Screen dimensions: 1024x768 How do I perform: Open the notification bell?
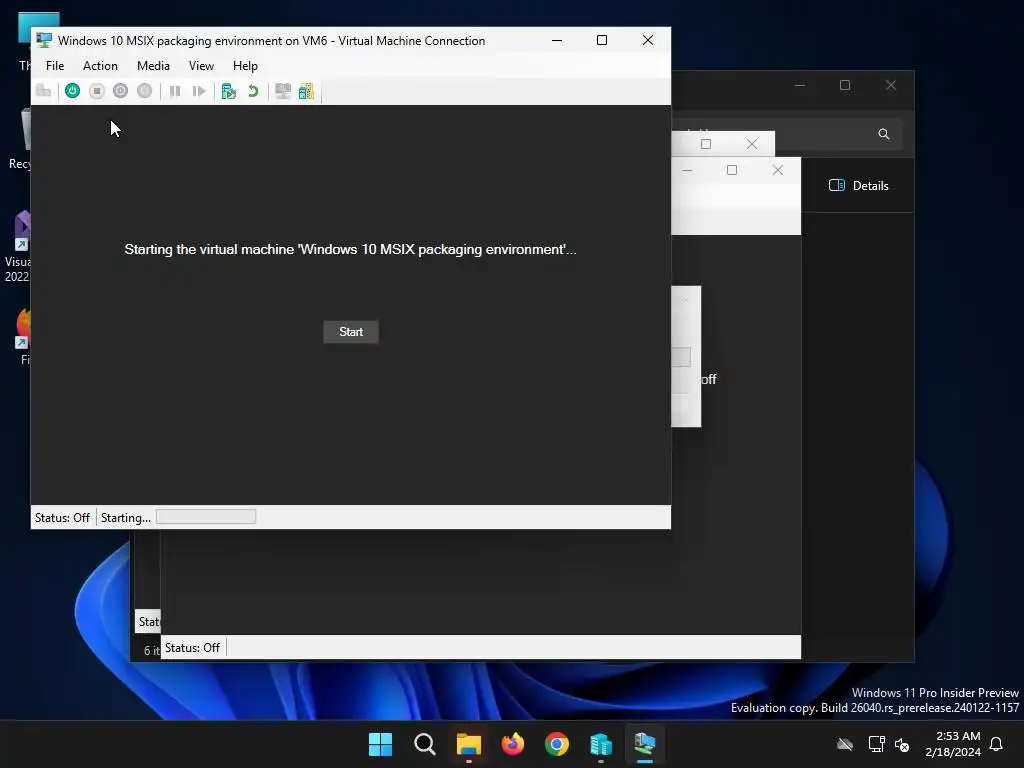coord(996,744)
